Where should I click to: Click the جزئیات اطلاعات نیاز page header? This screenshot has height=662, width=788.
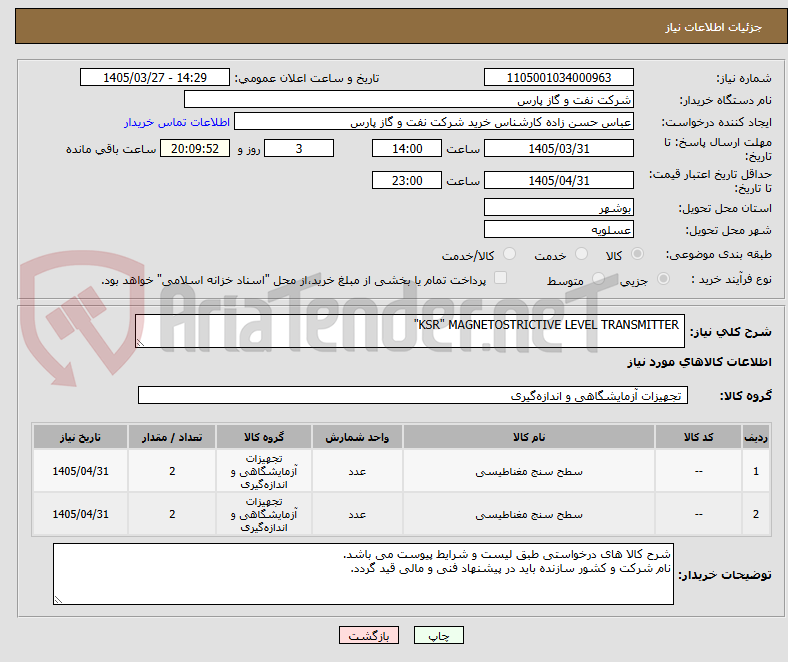coord(714,27)
